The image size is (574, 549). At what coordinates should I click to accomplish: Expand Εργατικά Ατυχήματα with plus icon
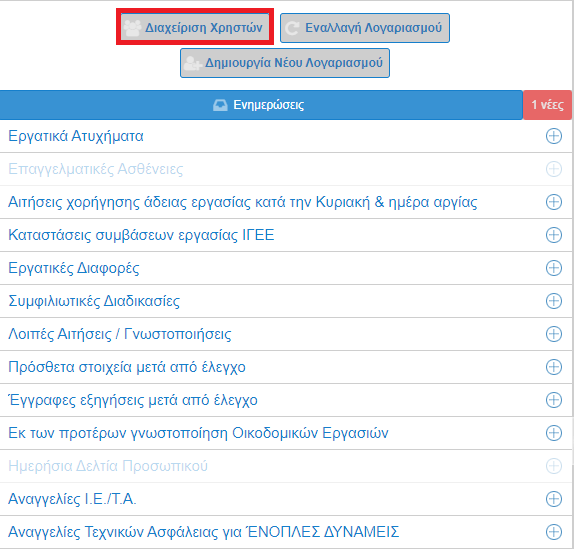coord(554,136)
